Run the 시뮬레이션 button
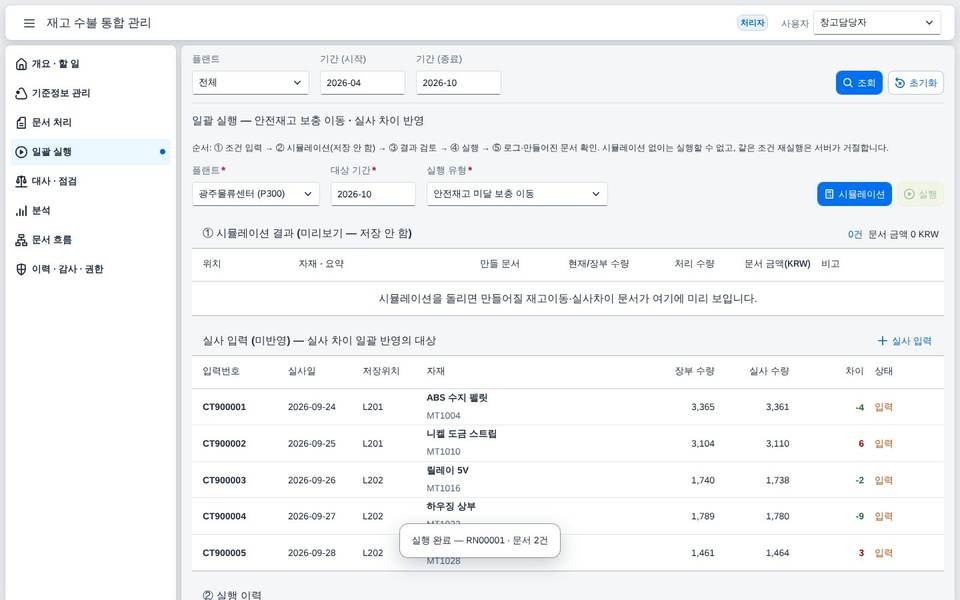Screen dimensions: 960x600 pos(854,194)
